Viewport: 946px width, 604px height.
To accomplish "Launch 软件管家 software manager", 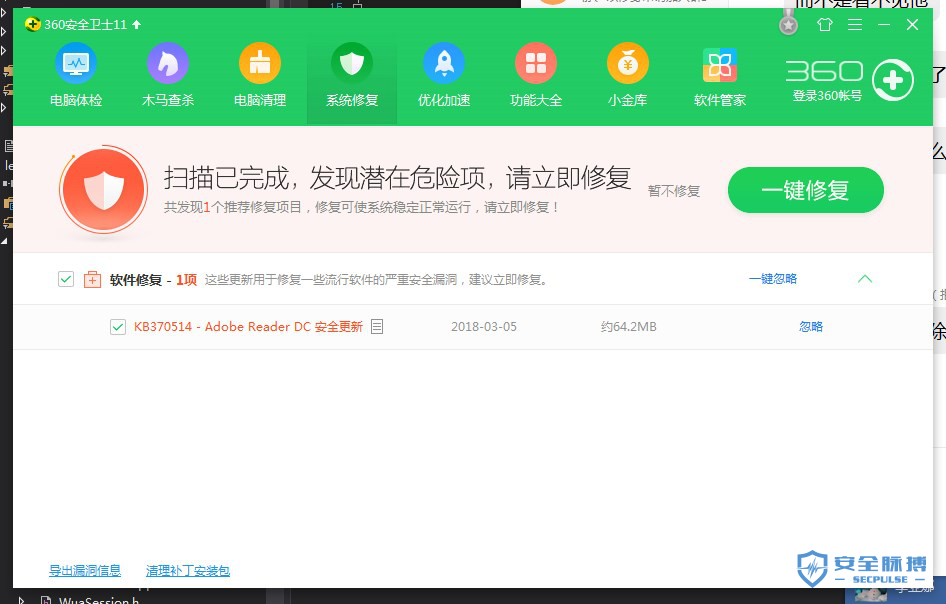I will 719,74.
